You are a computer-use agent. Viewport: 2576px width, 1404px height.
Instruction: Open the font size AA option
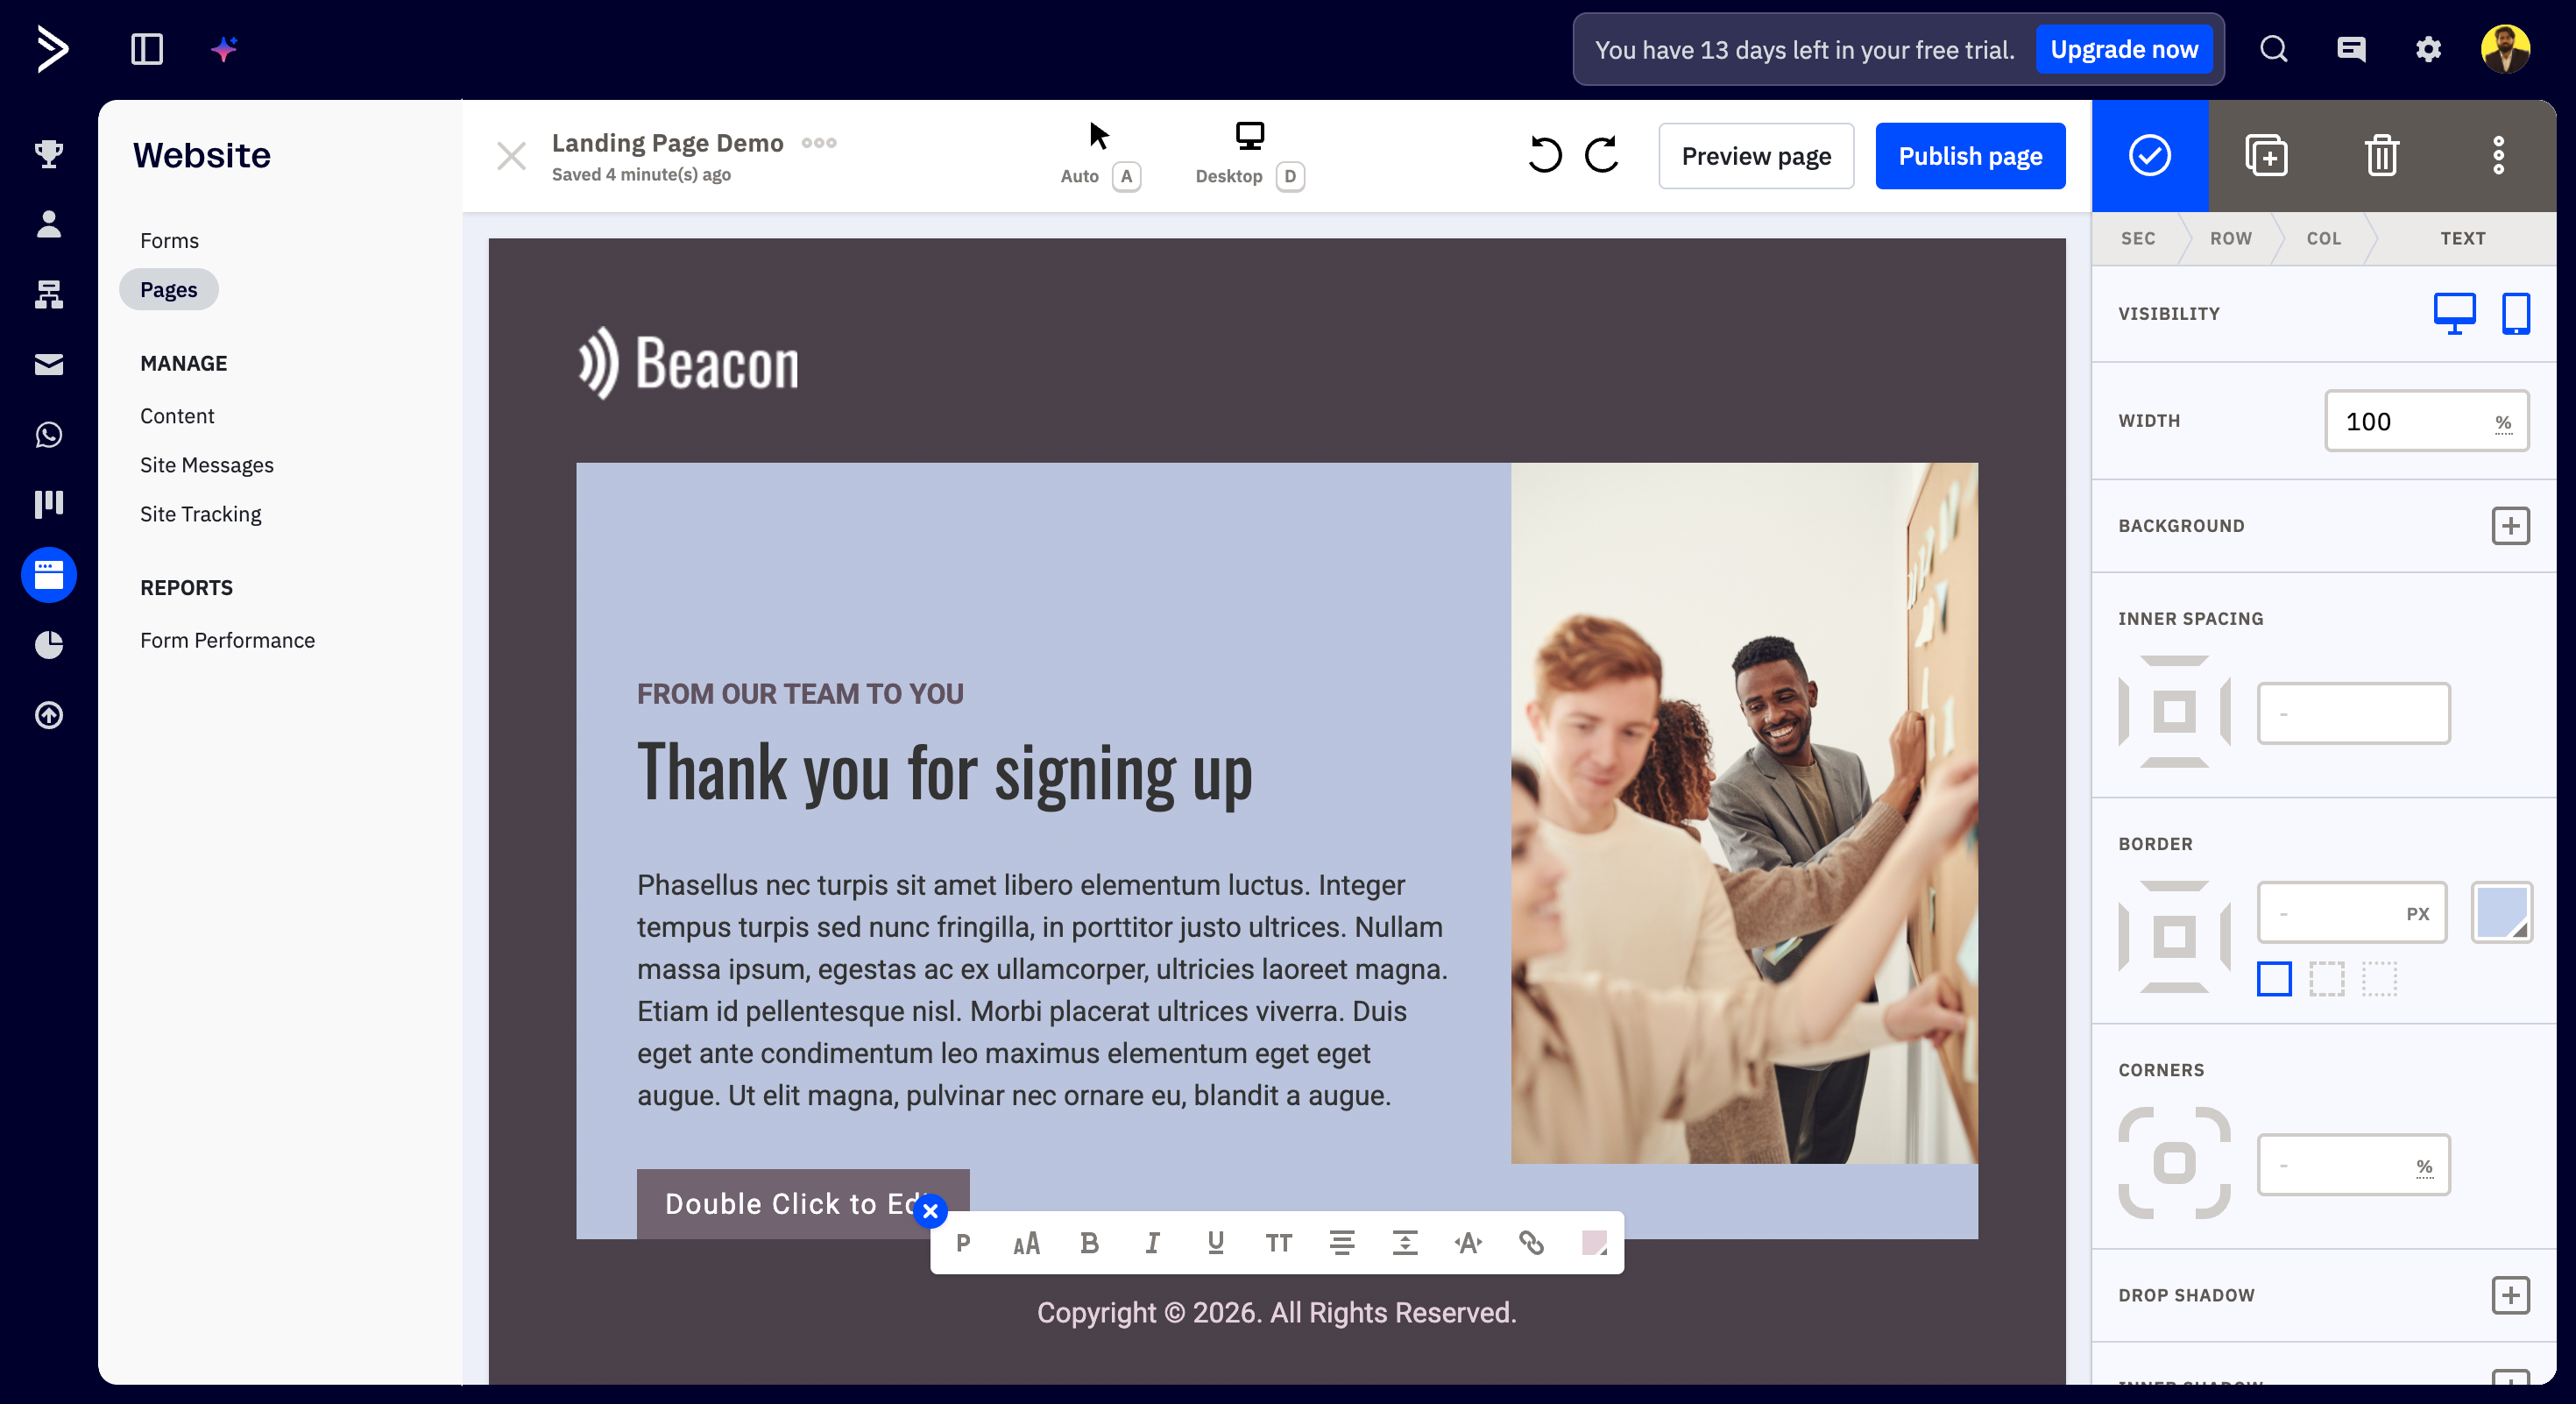pos(1026,1243)
